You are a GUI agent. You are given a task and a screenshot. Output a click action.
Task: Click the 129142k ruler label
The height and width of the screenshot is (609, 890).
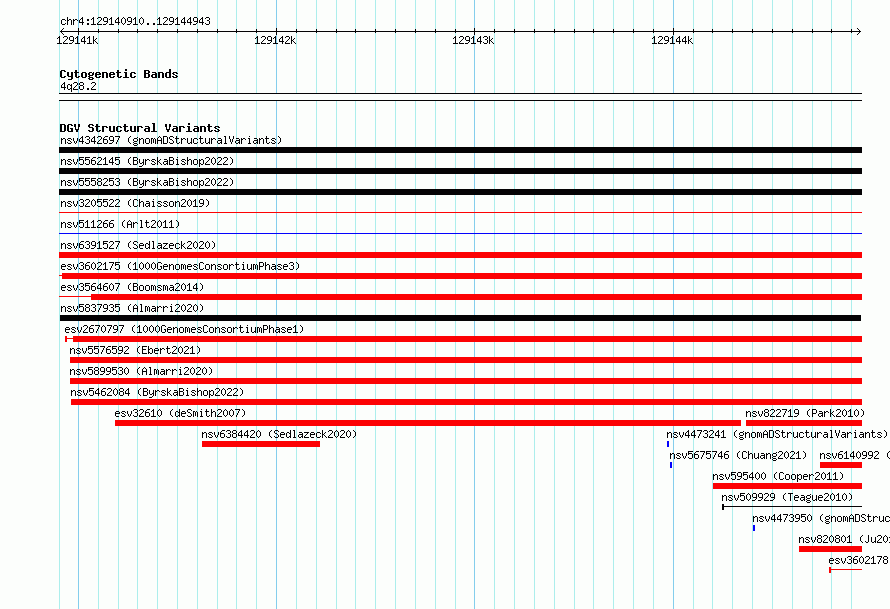275,40
